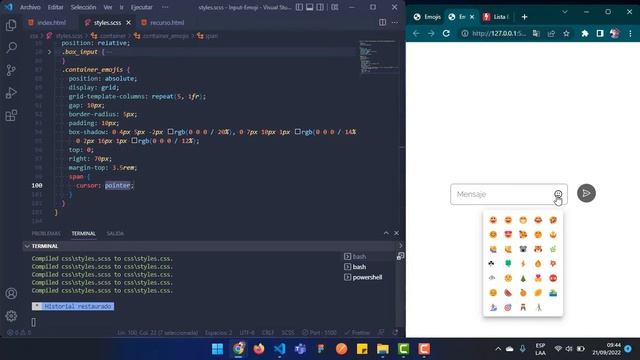Select the first bash terminal entry
This screenshot has width=640, height=360.
(359, 256)
